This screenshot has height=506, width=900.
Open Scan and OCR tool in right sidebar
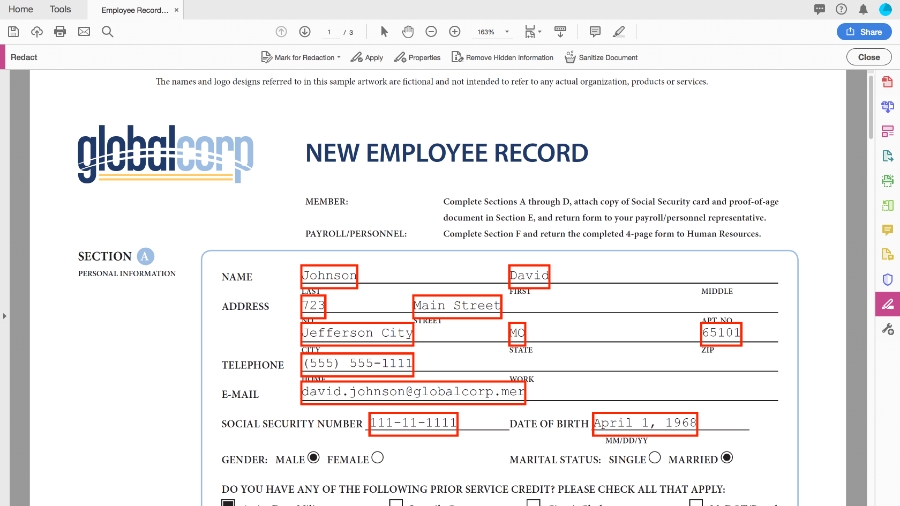point(887,180)
